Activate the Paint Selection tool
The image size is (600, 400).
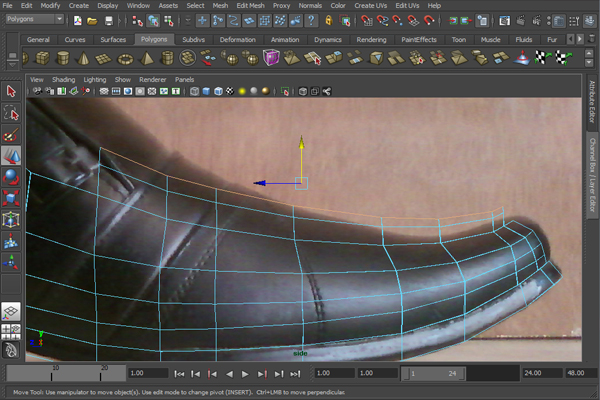click(x=11, y=134)
